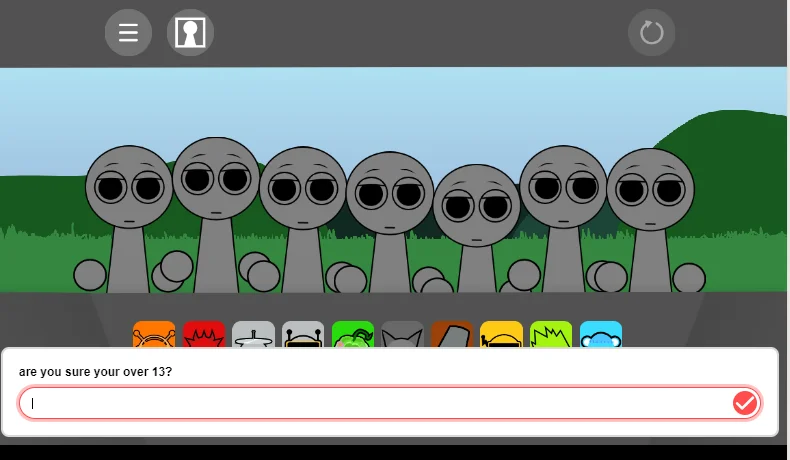Select the brown character icon

pos(452,334)
